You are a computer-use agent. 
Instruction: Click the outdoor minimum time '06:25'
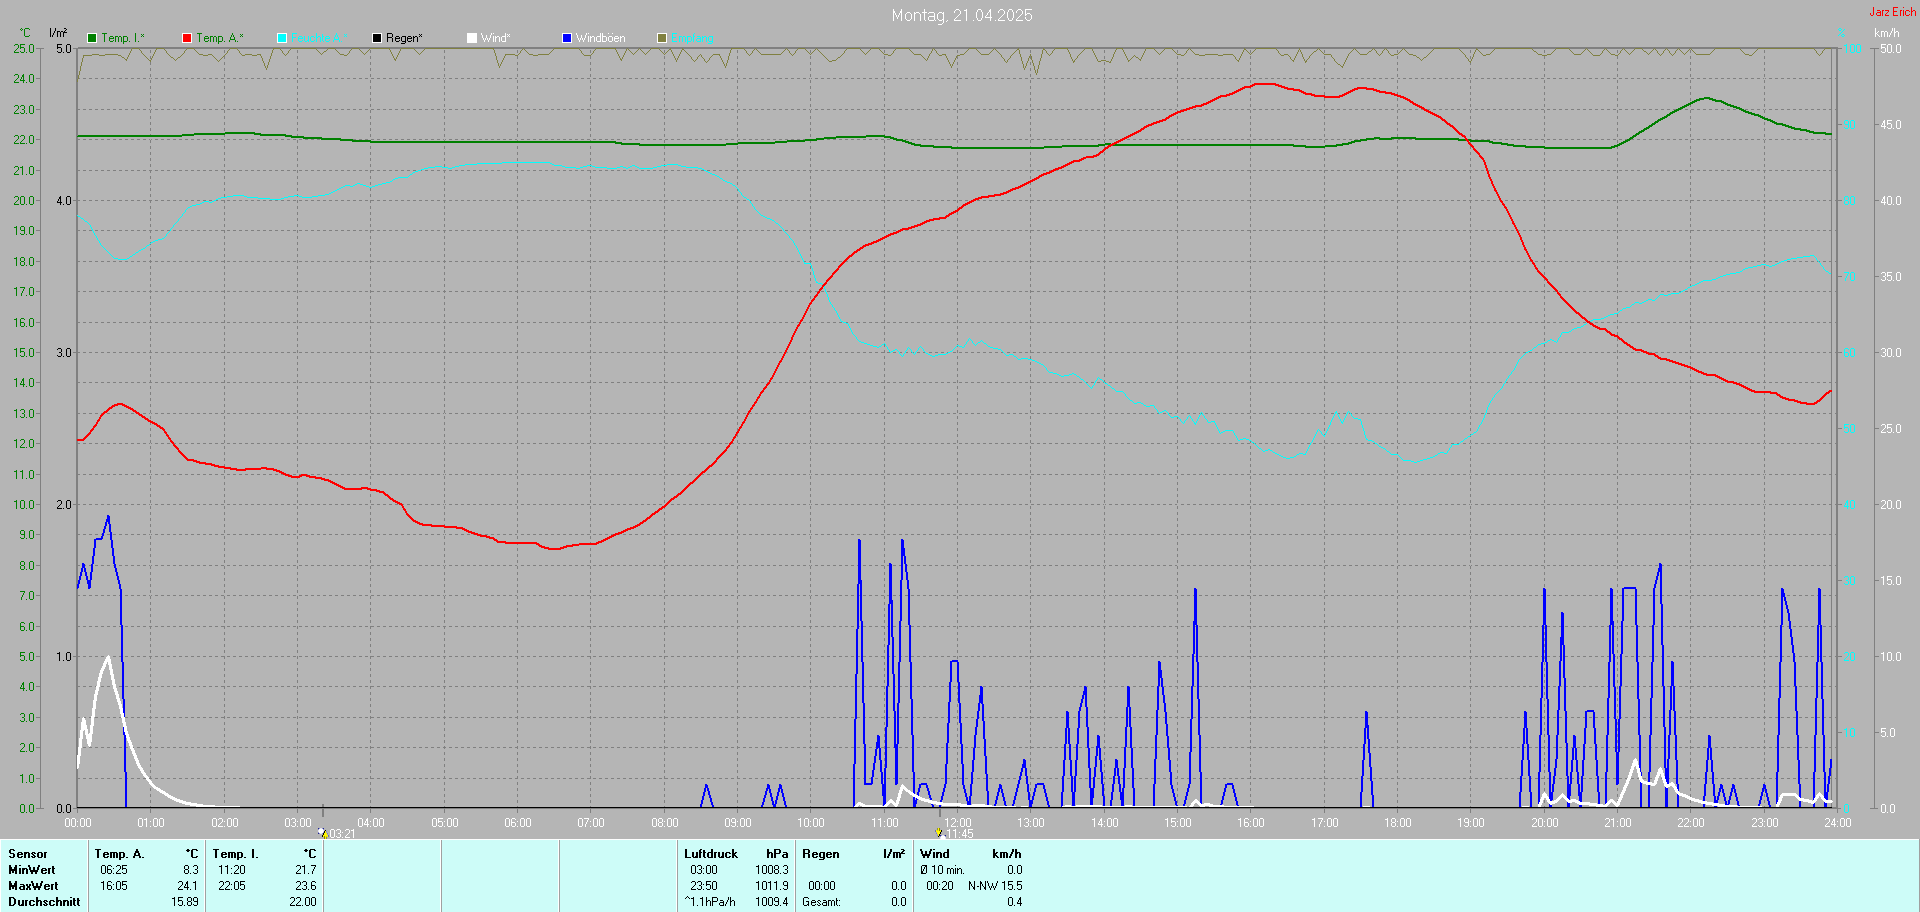[114, 870]
